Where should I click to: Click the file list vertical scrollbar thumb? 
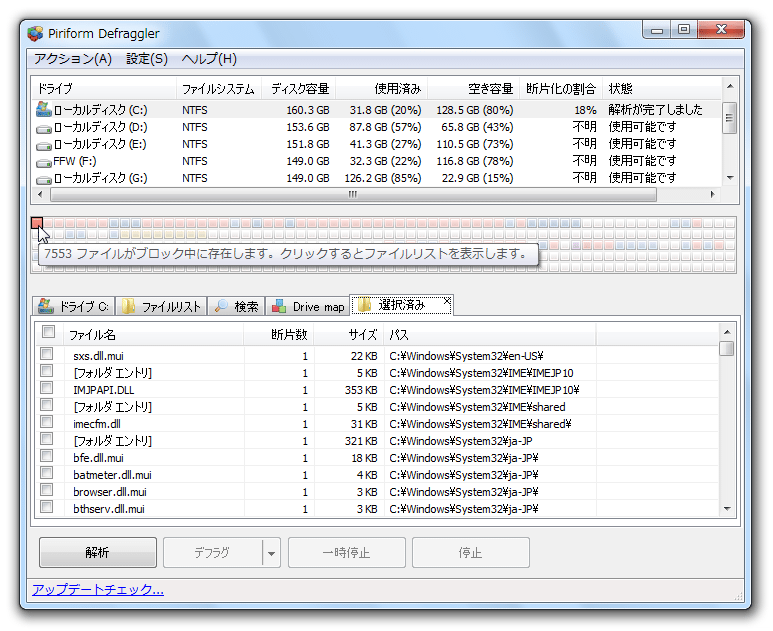(x=727, y=348)
